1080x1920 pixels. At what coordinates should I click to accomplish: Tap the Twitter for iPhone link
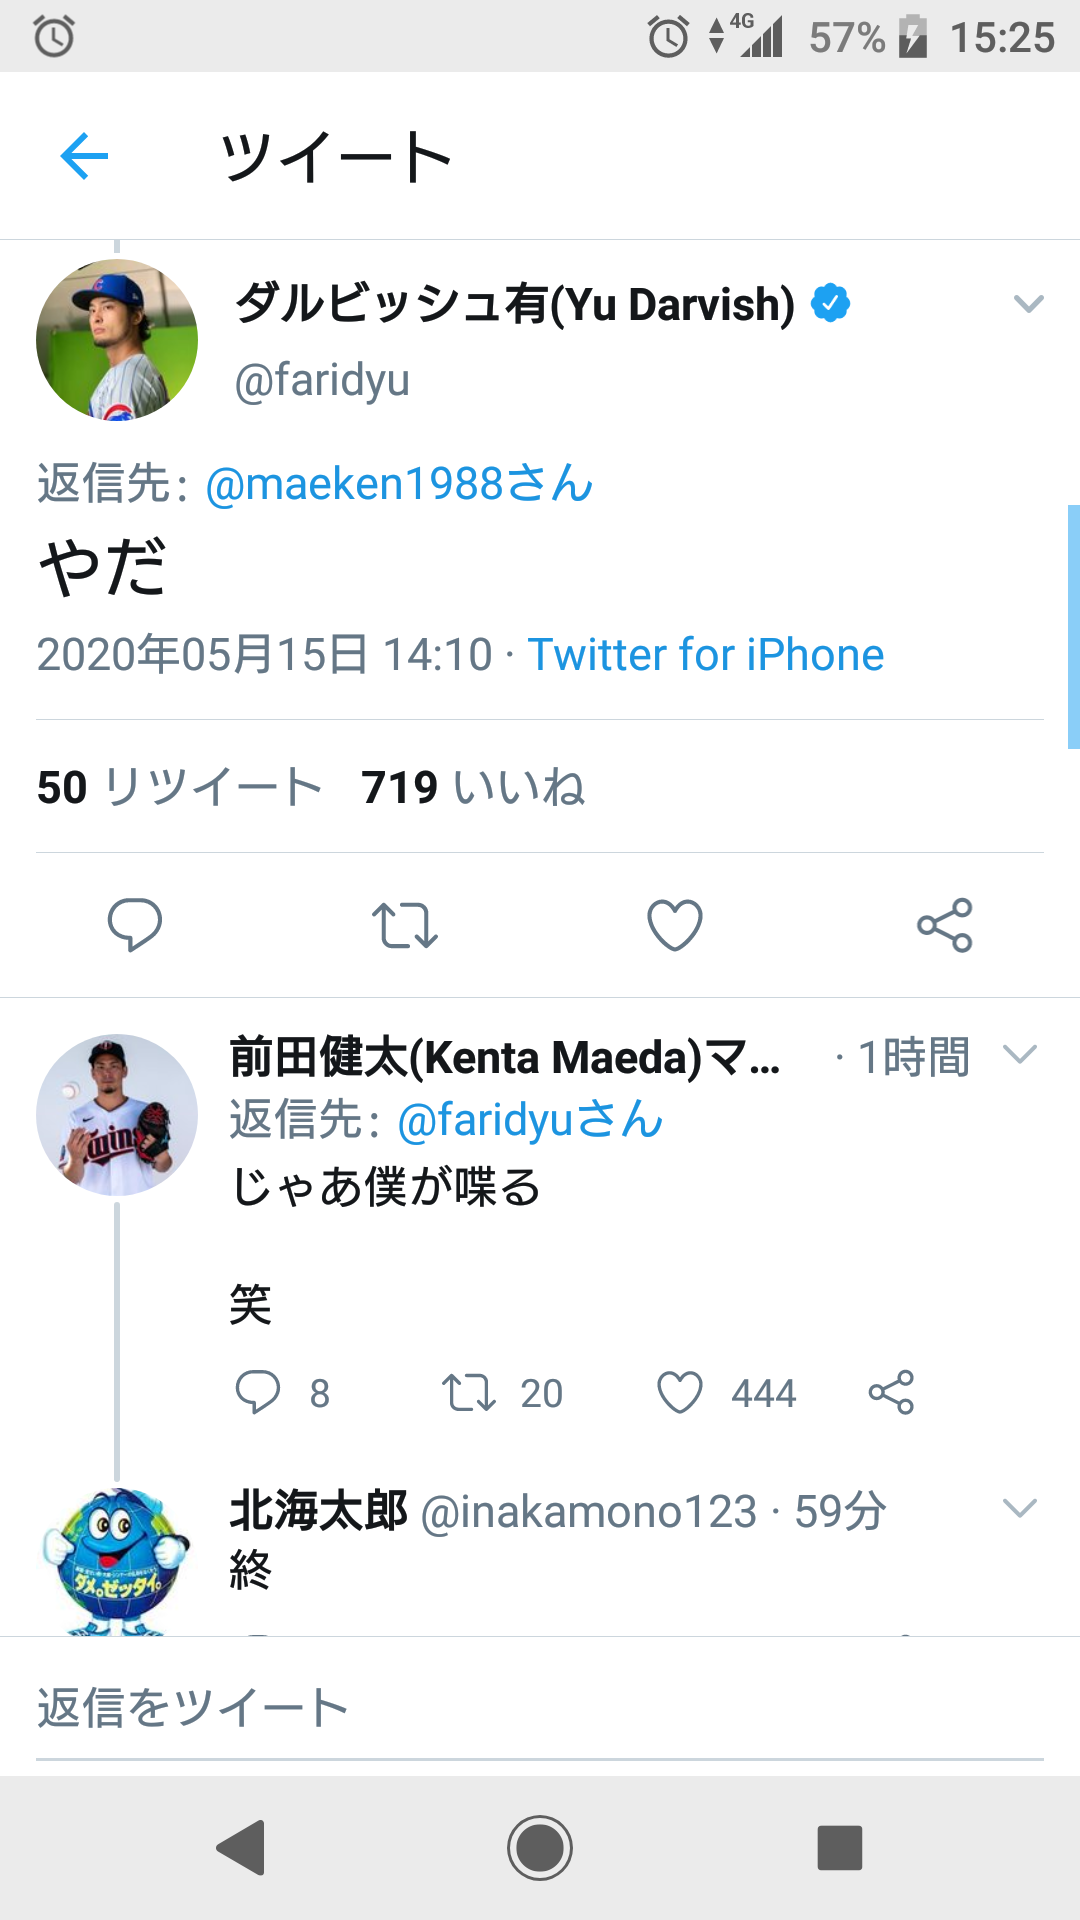click(706, 655)
